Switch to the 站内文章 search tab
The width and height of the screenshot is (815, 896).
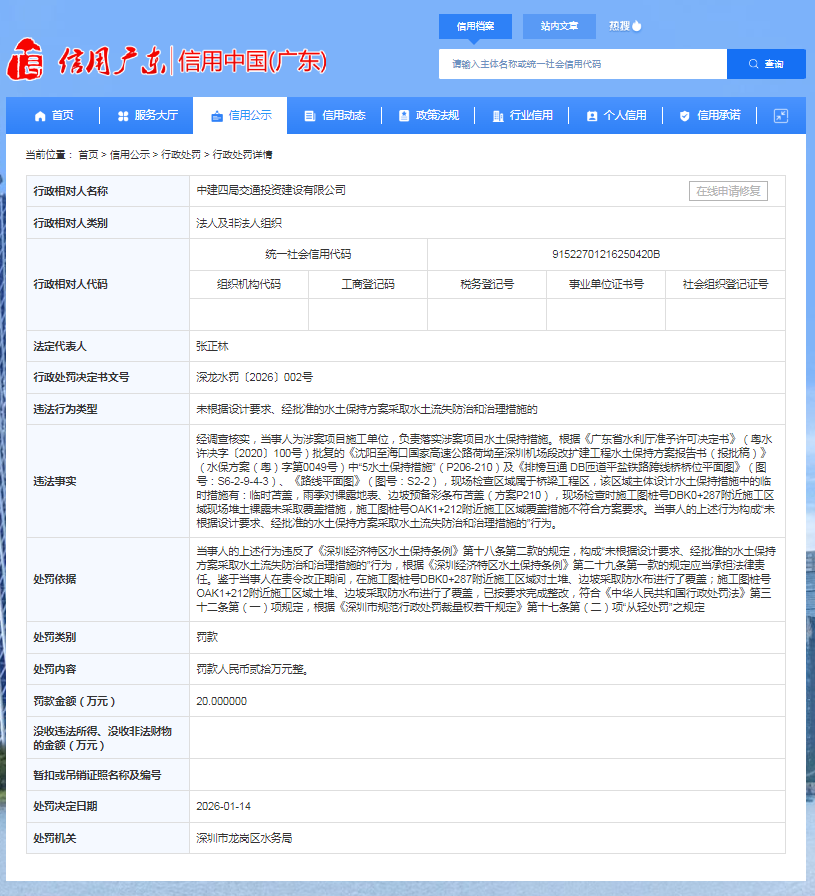coord(559,26)
